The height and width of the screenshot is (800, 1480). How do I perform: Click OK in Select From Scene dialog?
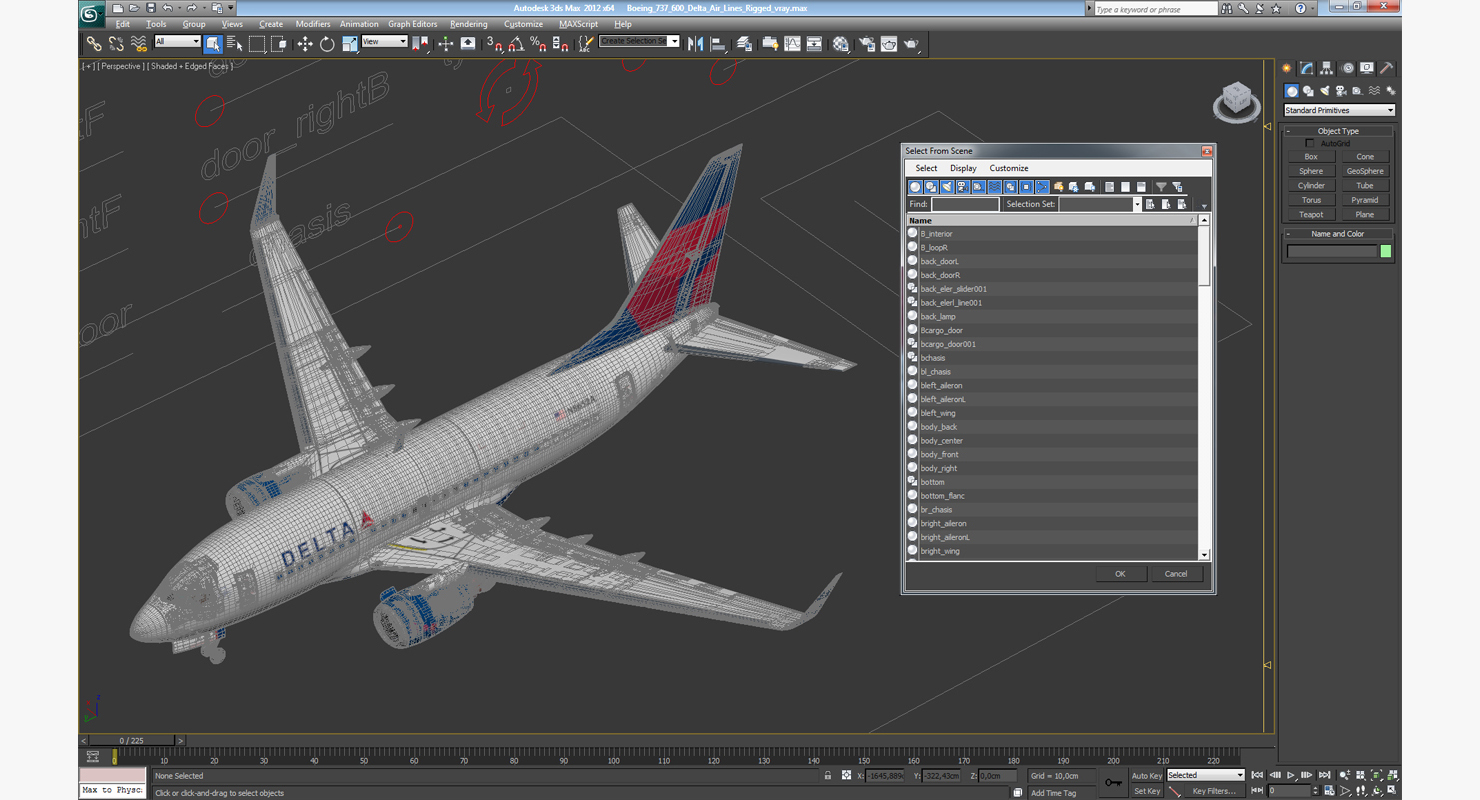[1120, 574]
